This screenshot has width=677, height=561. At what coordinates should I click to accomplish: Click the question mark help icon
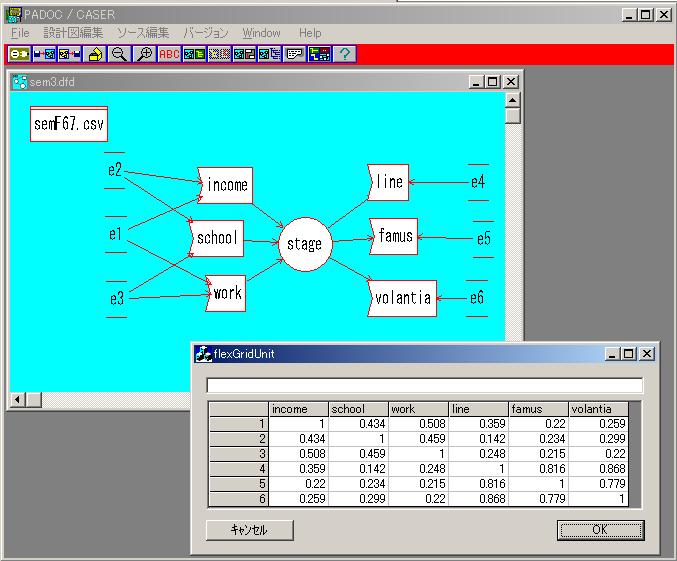(x=345, y=54)
